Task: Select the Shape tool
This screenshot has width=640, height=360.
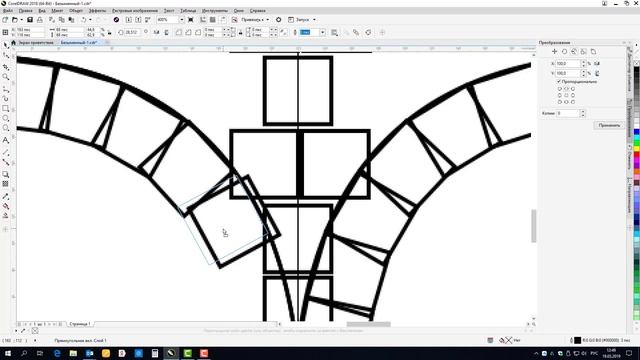Action: (6, 56)
